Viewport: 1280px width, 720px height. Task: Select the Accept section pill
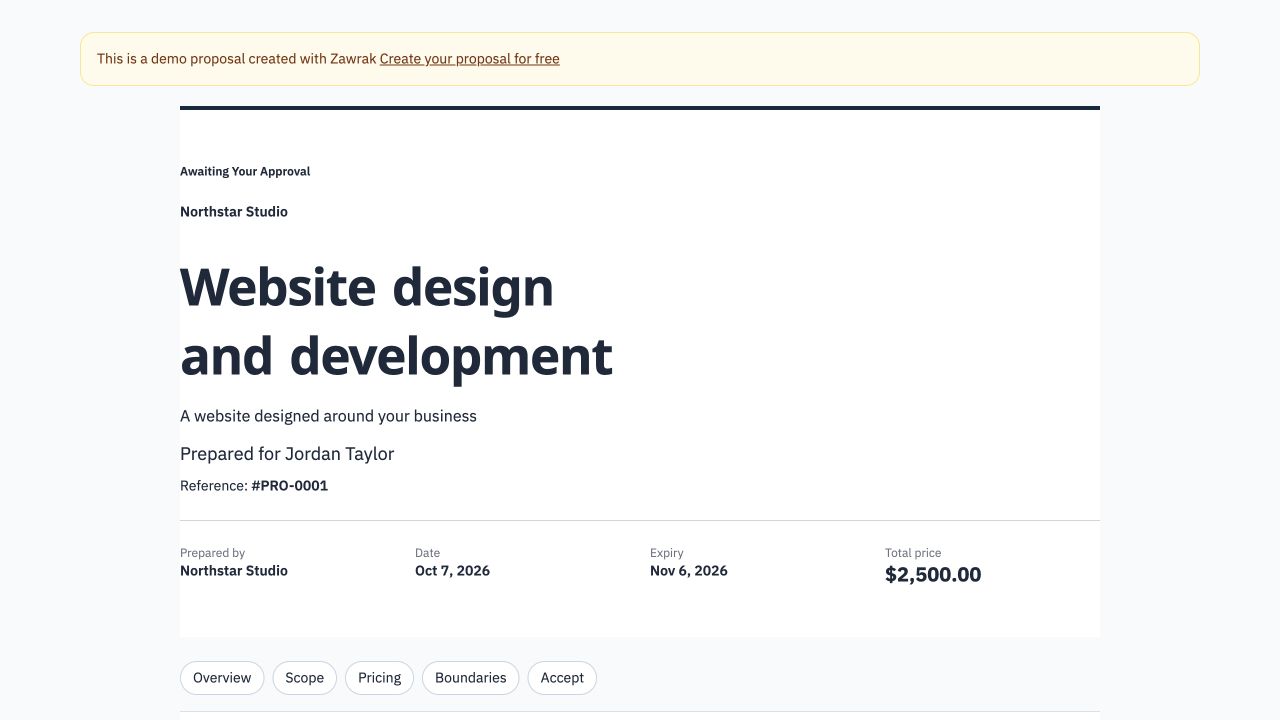point(562,678)
